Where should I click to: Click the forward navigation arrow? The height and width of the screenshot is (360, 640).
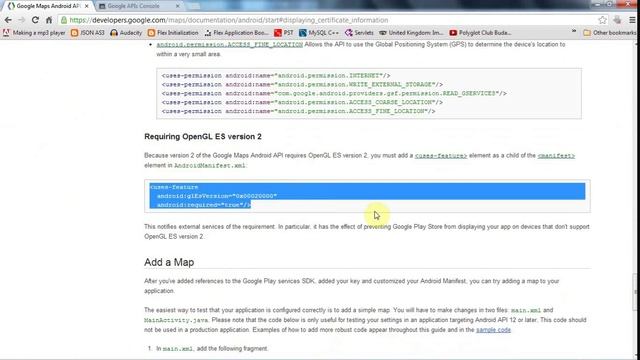tap(21, 20)
